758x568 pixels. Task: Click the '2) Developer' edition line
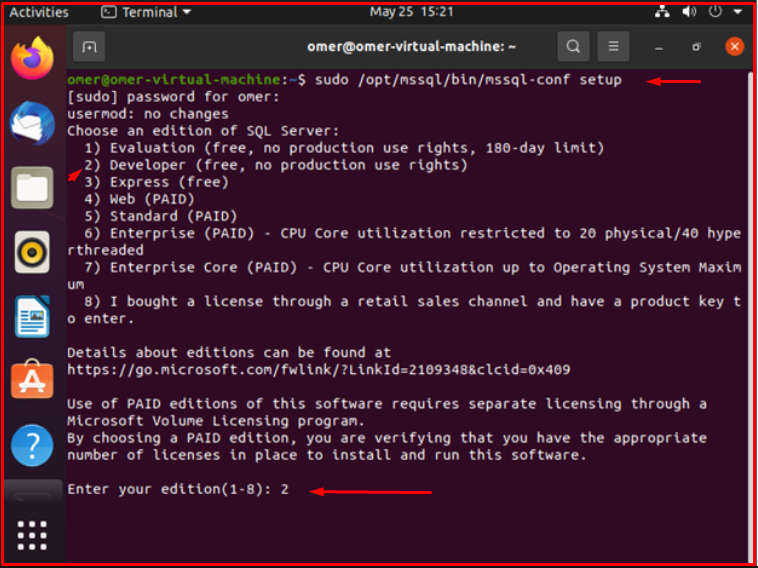(276, 165)
